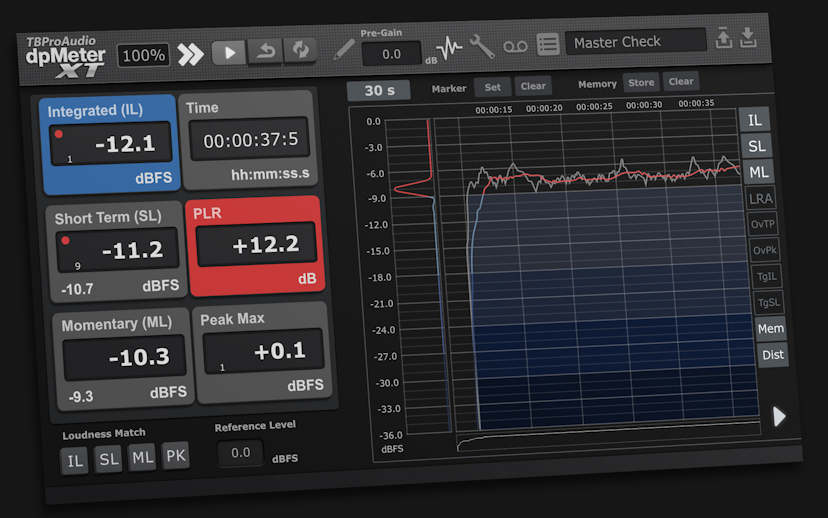
Task: Open settings with the wrench icon
Action: coord(482,46)
